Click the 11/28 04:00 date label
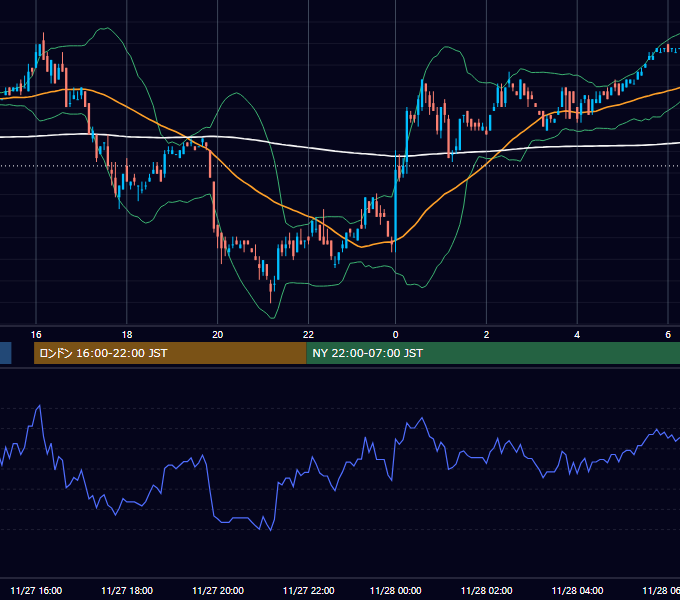This screenshot has width=680, height=600. coord(577,590)
